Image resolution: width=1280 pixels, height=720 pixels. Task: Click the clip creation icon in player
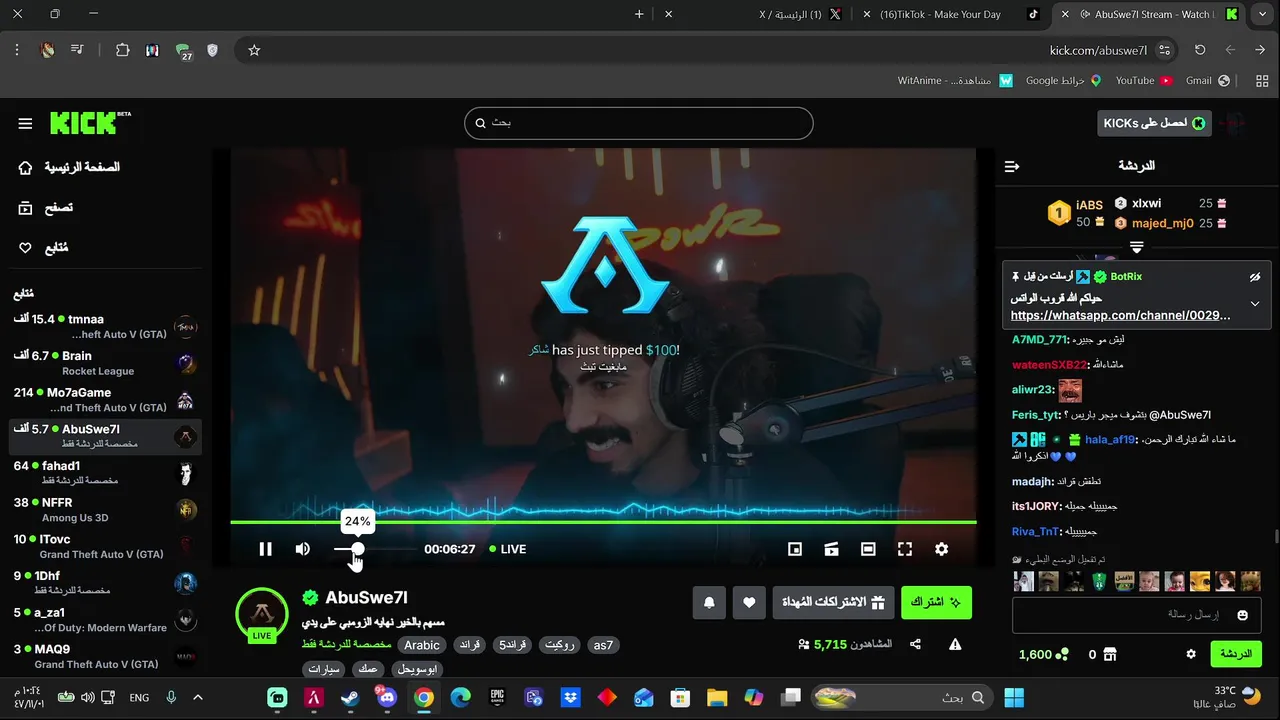(x=831, y=549)
